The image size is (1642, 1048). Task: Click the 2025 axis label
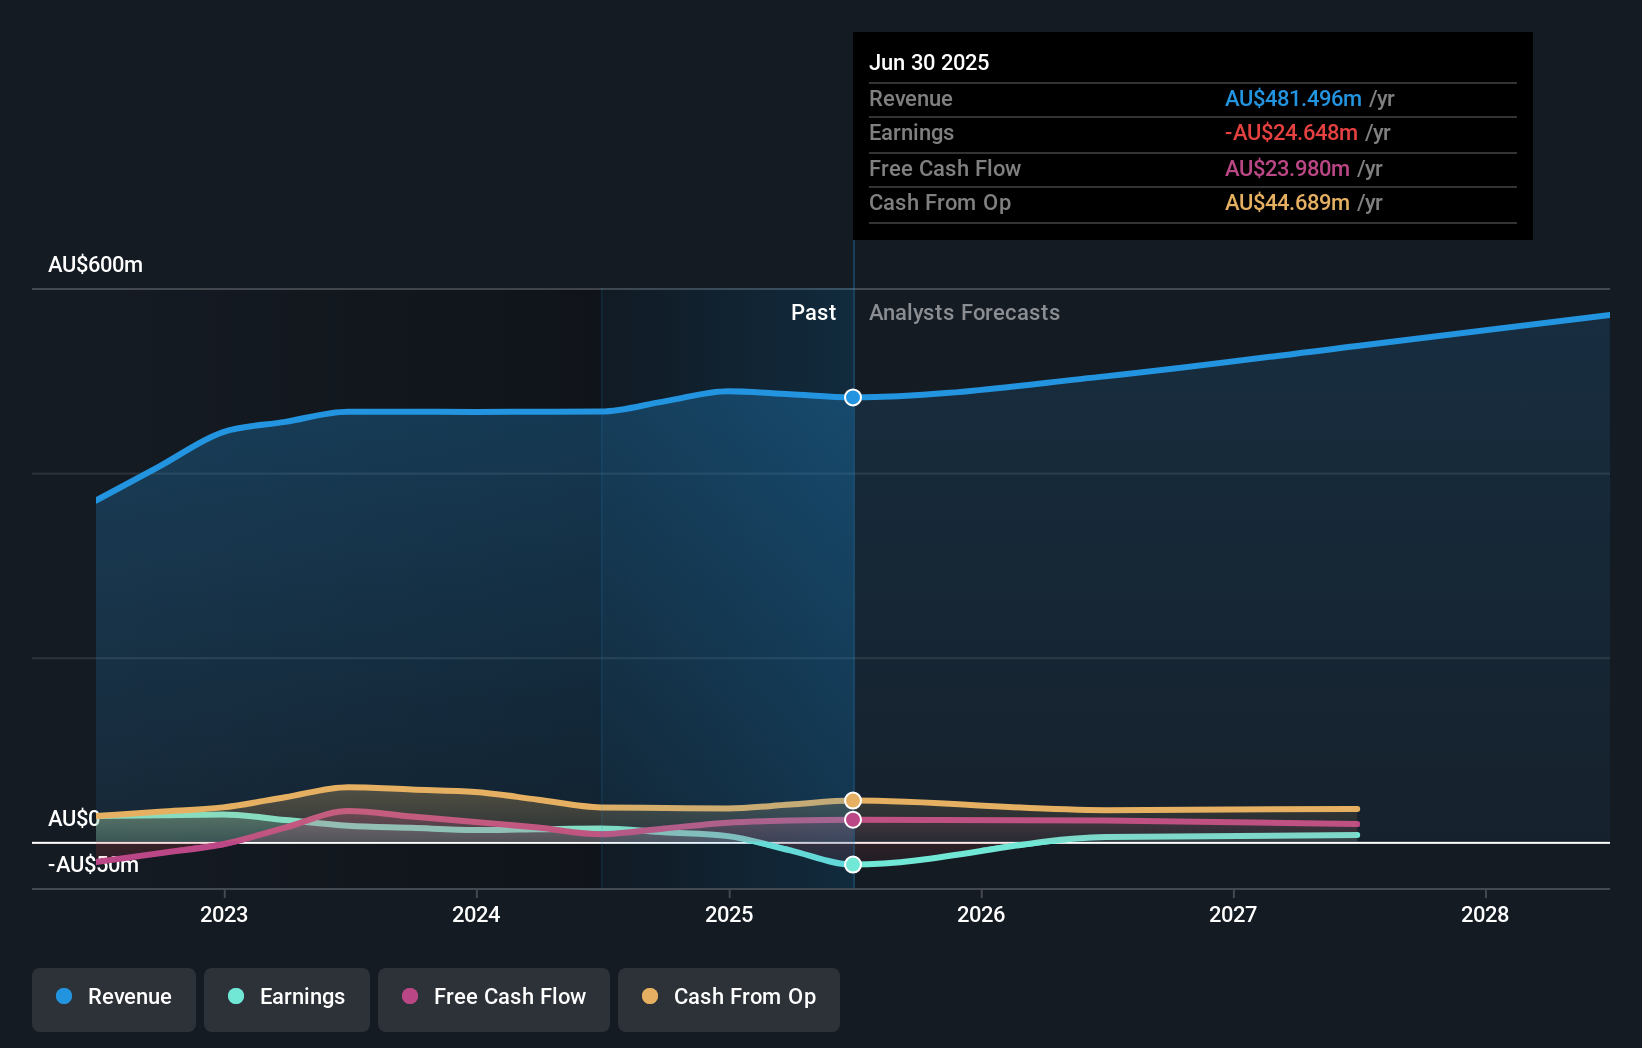click(x=729, y=913)
